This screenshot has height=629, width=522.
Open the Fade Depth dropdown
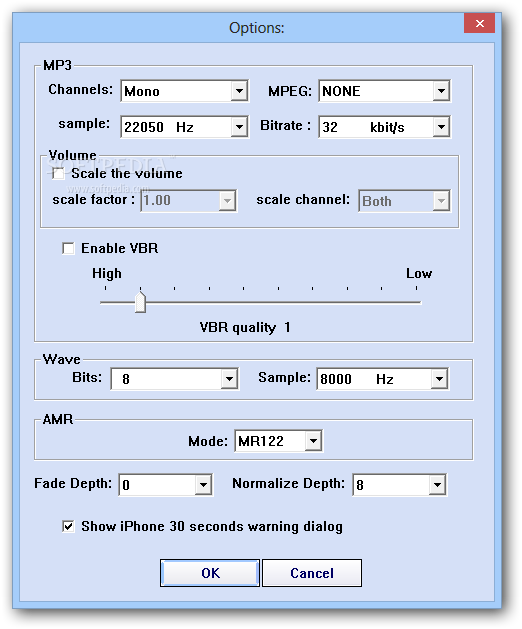click(166, 485)
